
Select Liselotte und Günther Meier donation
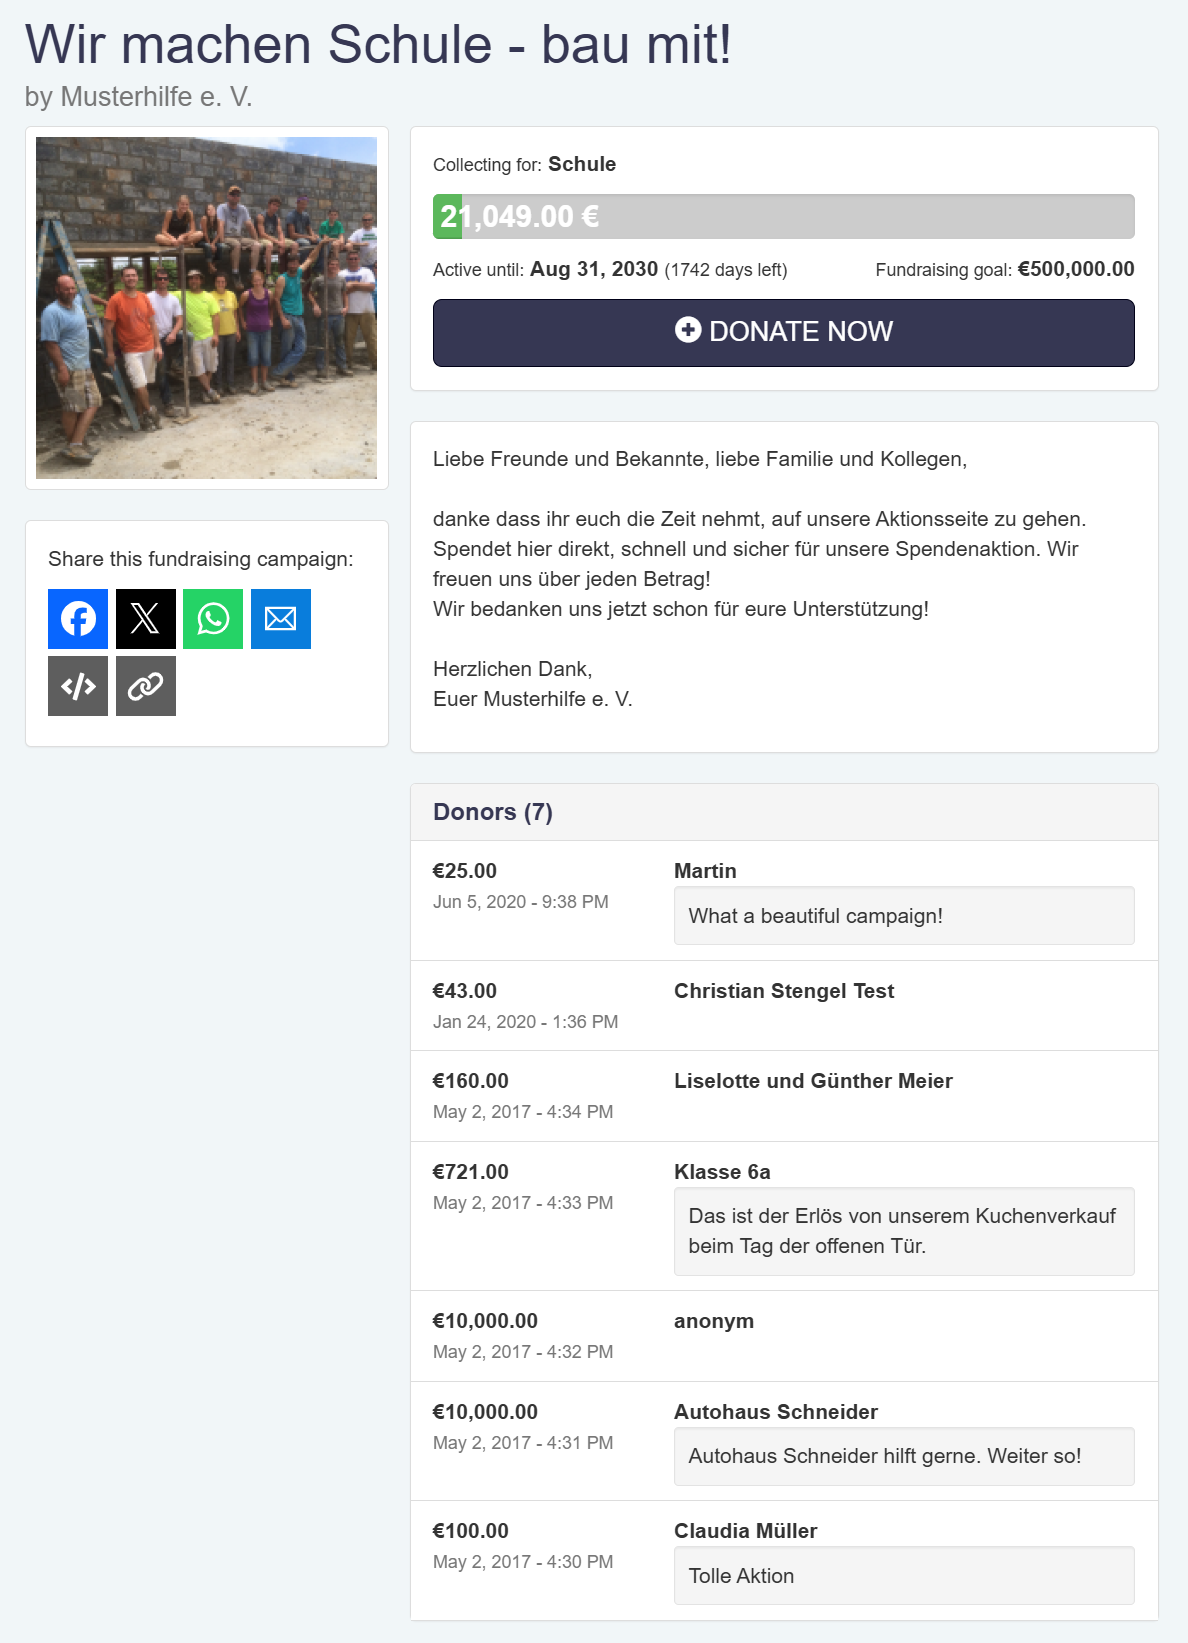[784, 1096]
